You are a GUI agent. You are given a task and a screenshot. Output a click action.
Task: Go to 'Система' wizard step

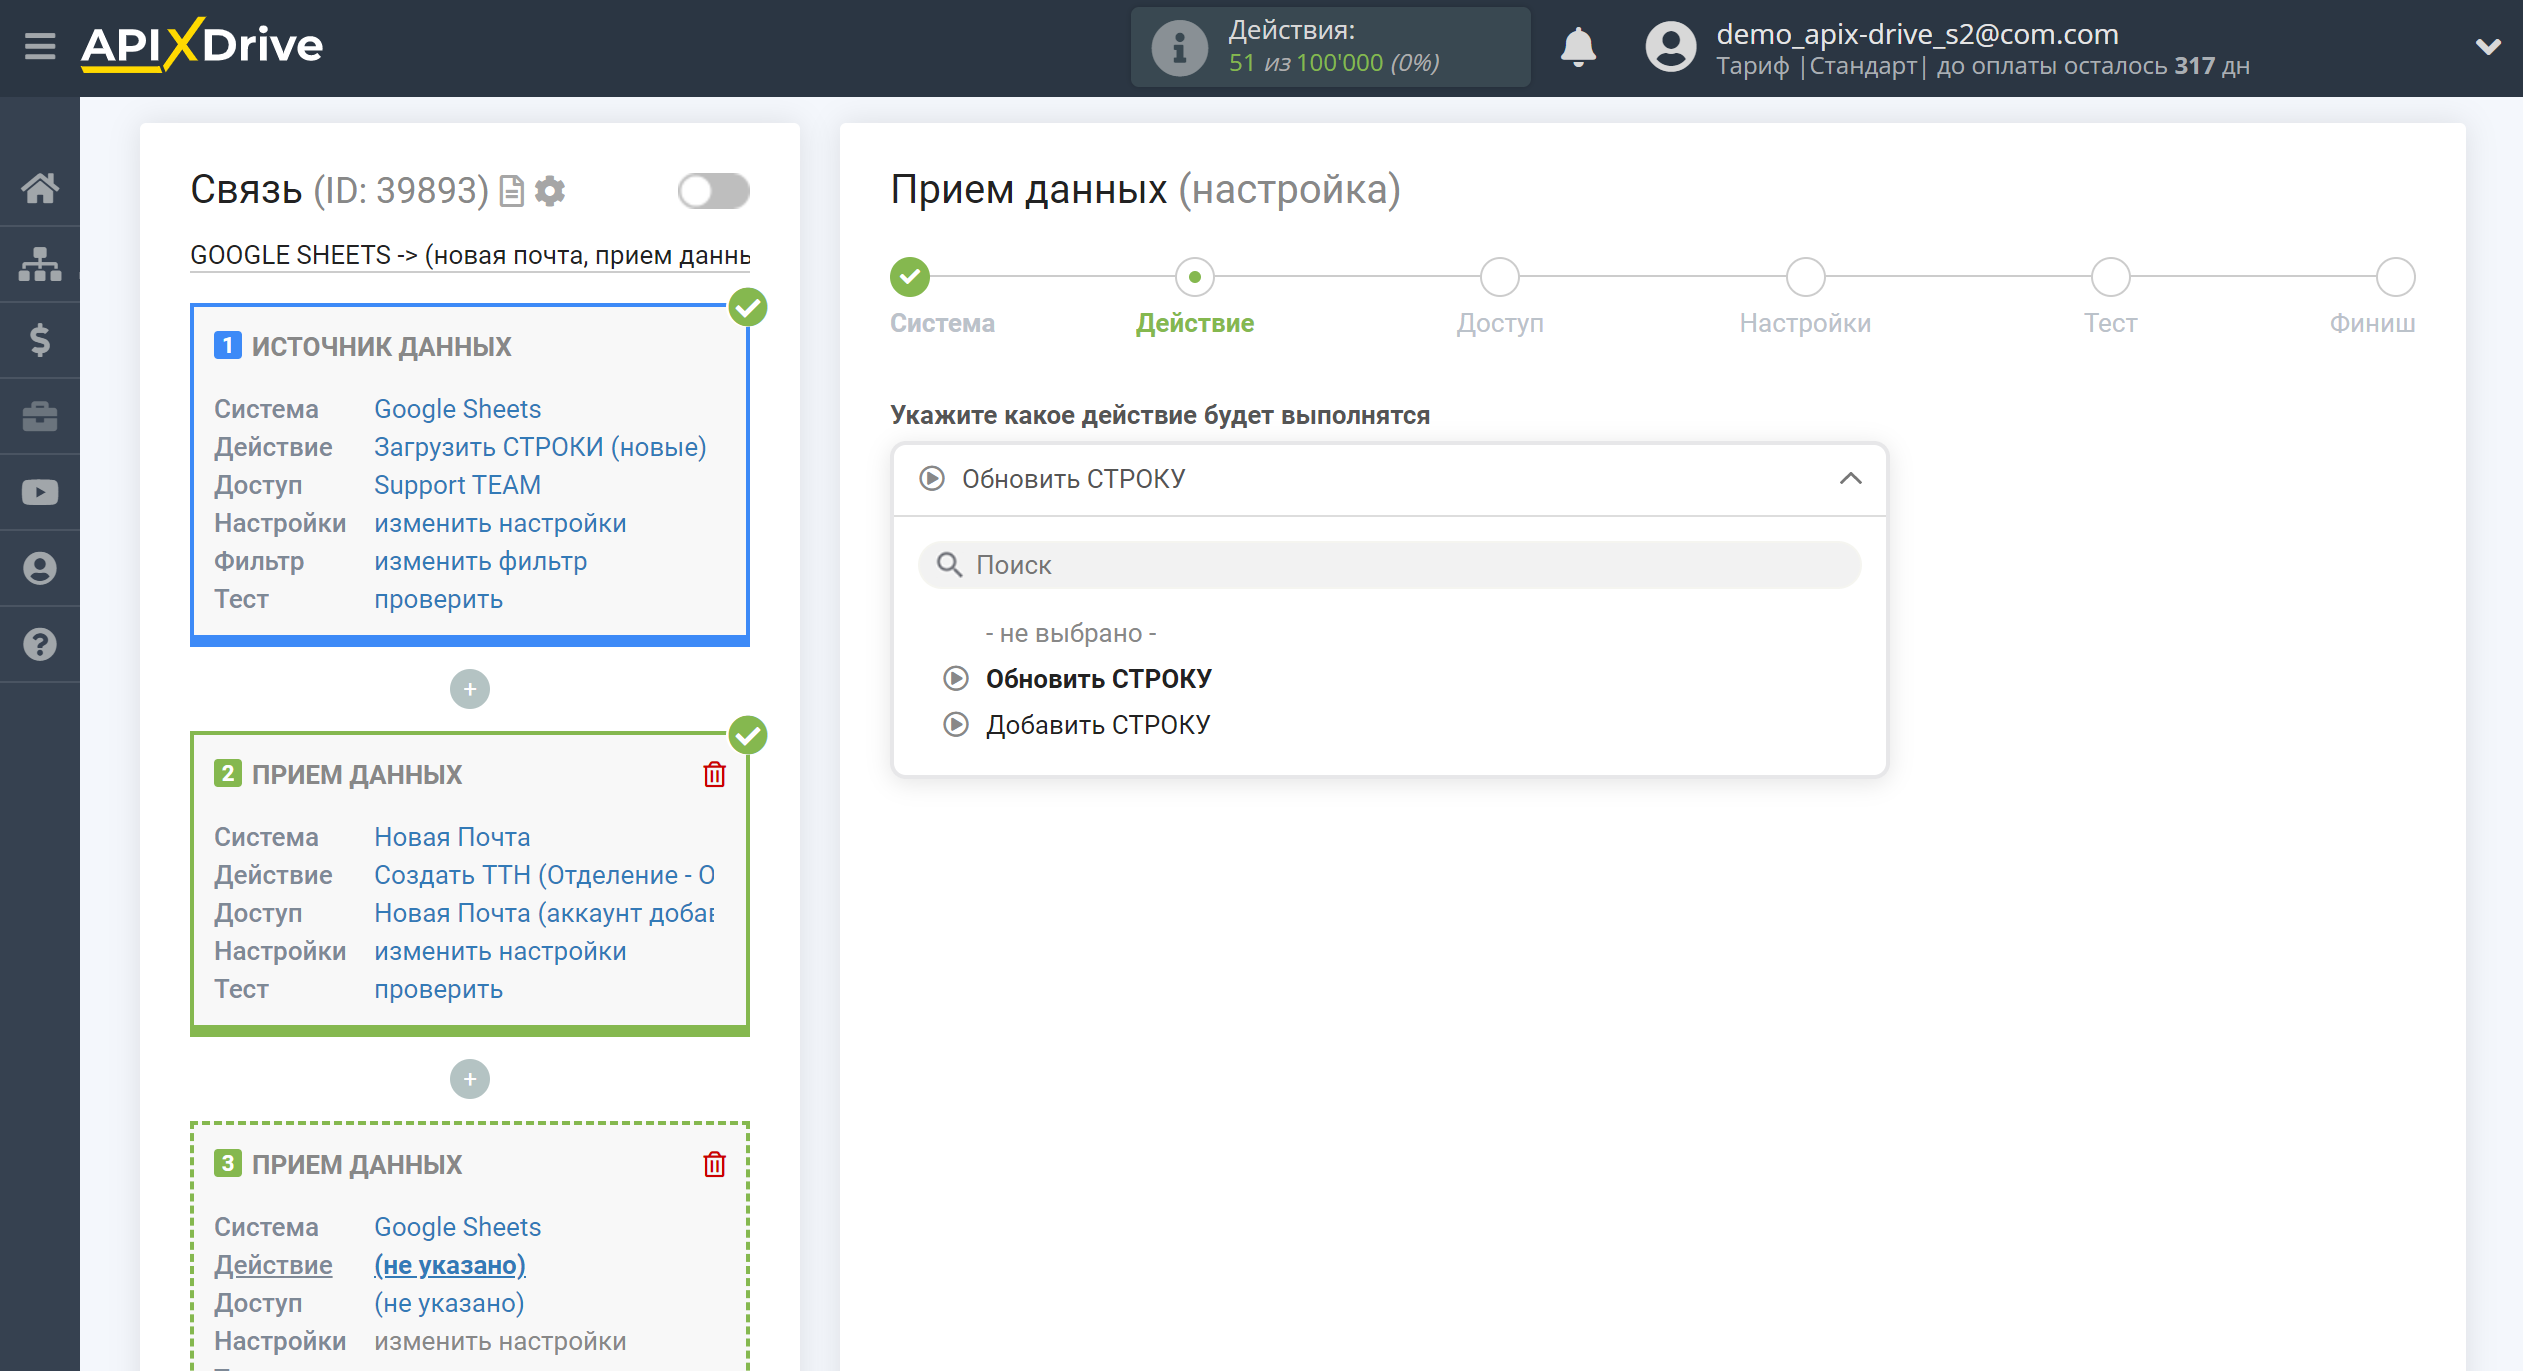coord(910,277)
